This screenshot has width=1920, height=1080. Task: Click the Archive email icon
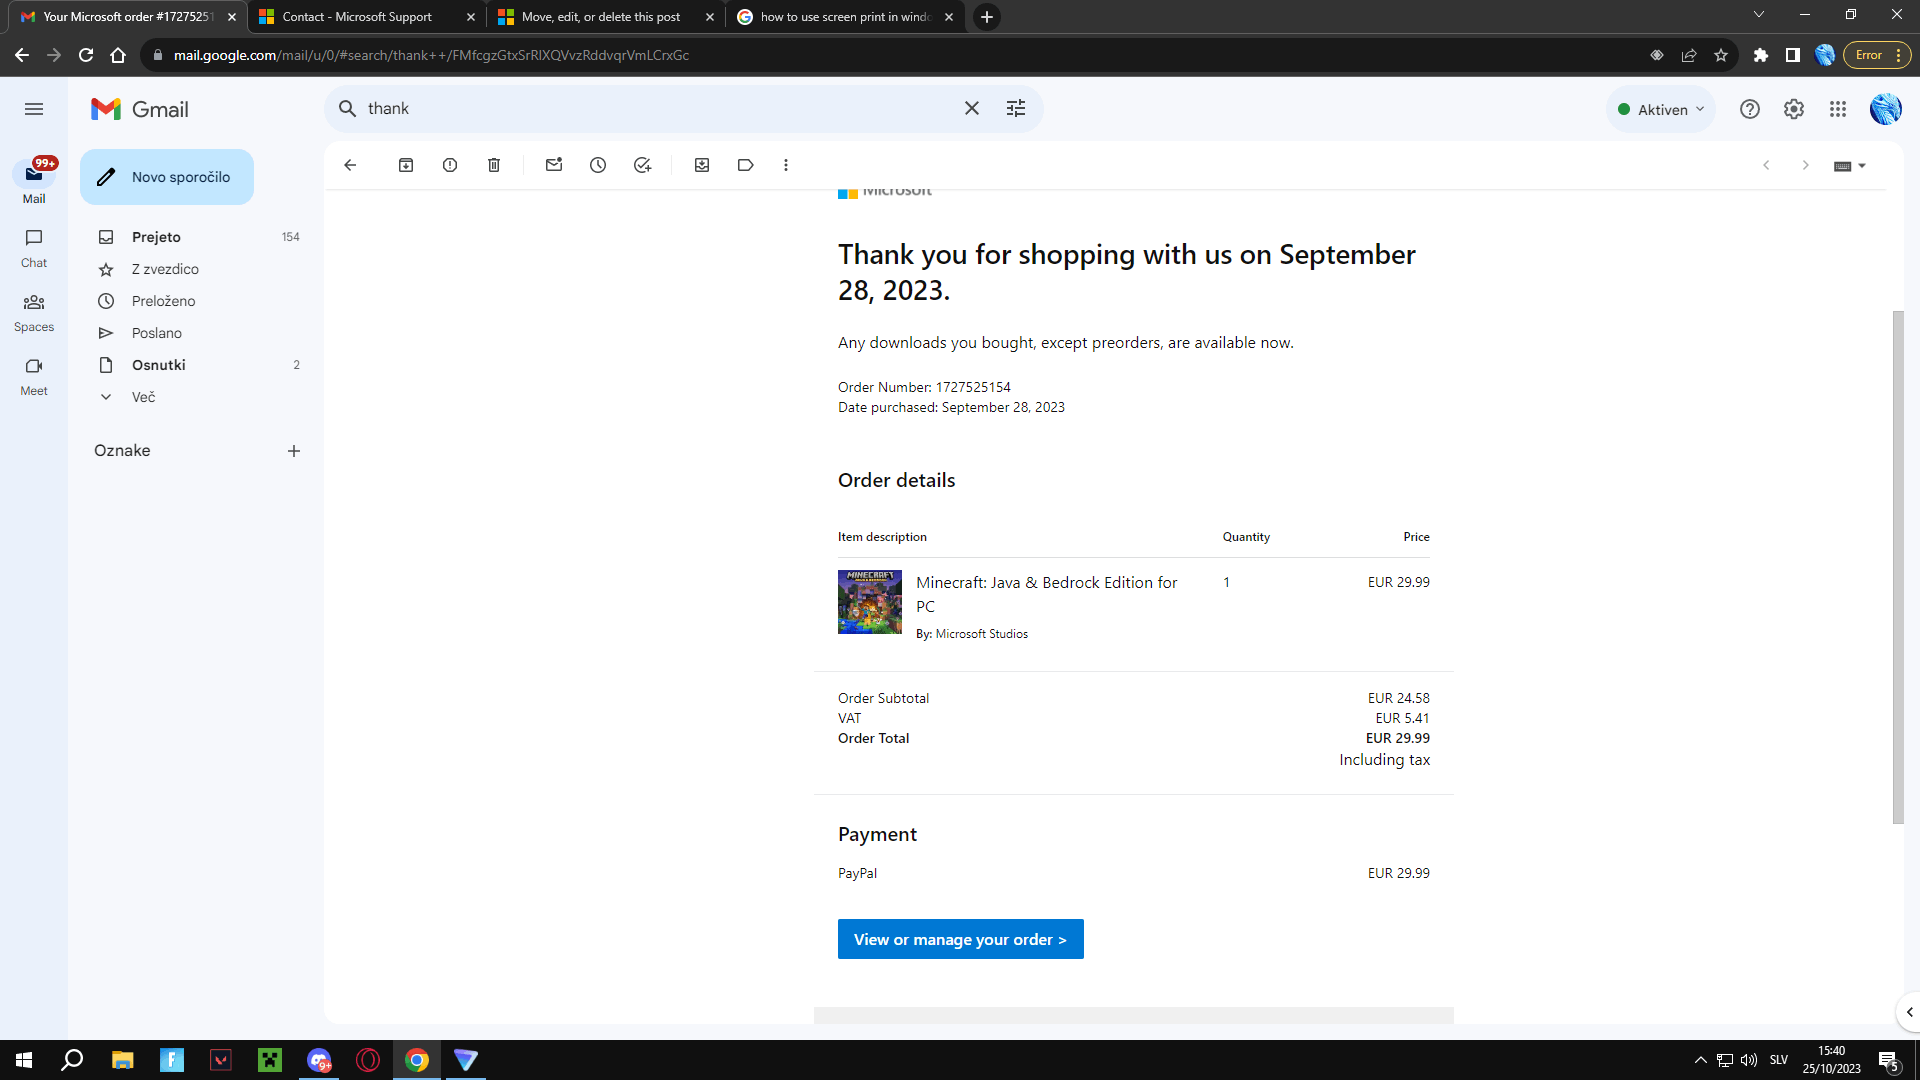405,164
